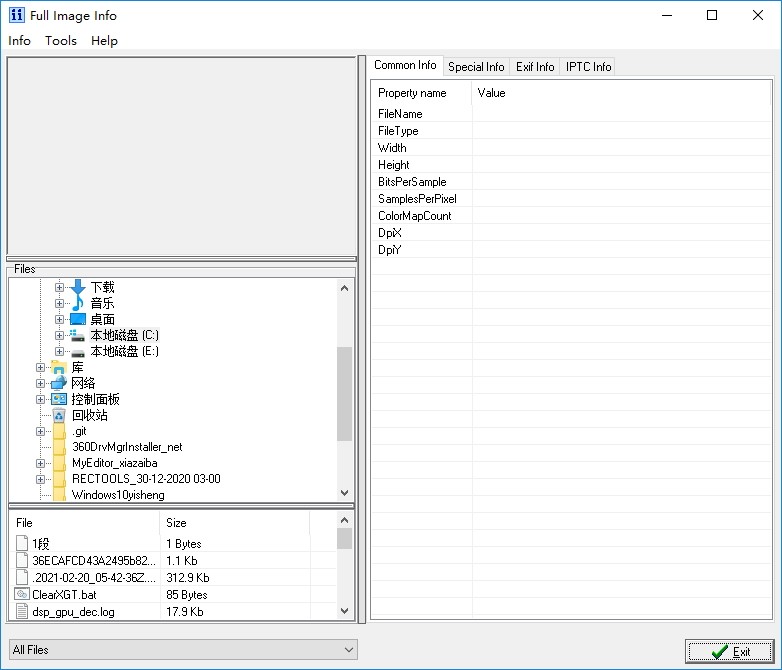Expand the 下载 tree node
The width and height of the screenshot is (782, 670).
(x=59, y=287)
